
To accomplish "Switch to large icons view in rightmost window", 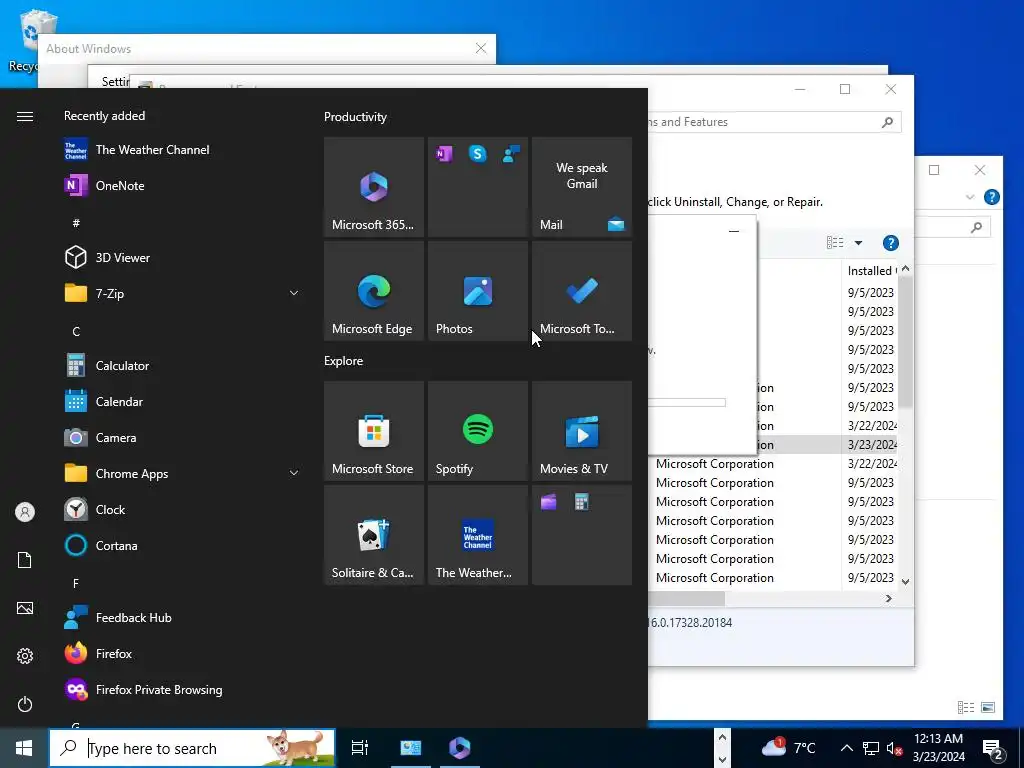I will point(988,707).
